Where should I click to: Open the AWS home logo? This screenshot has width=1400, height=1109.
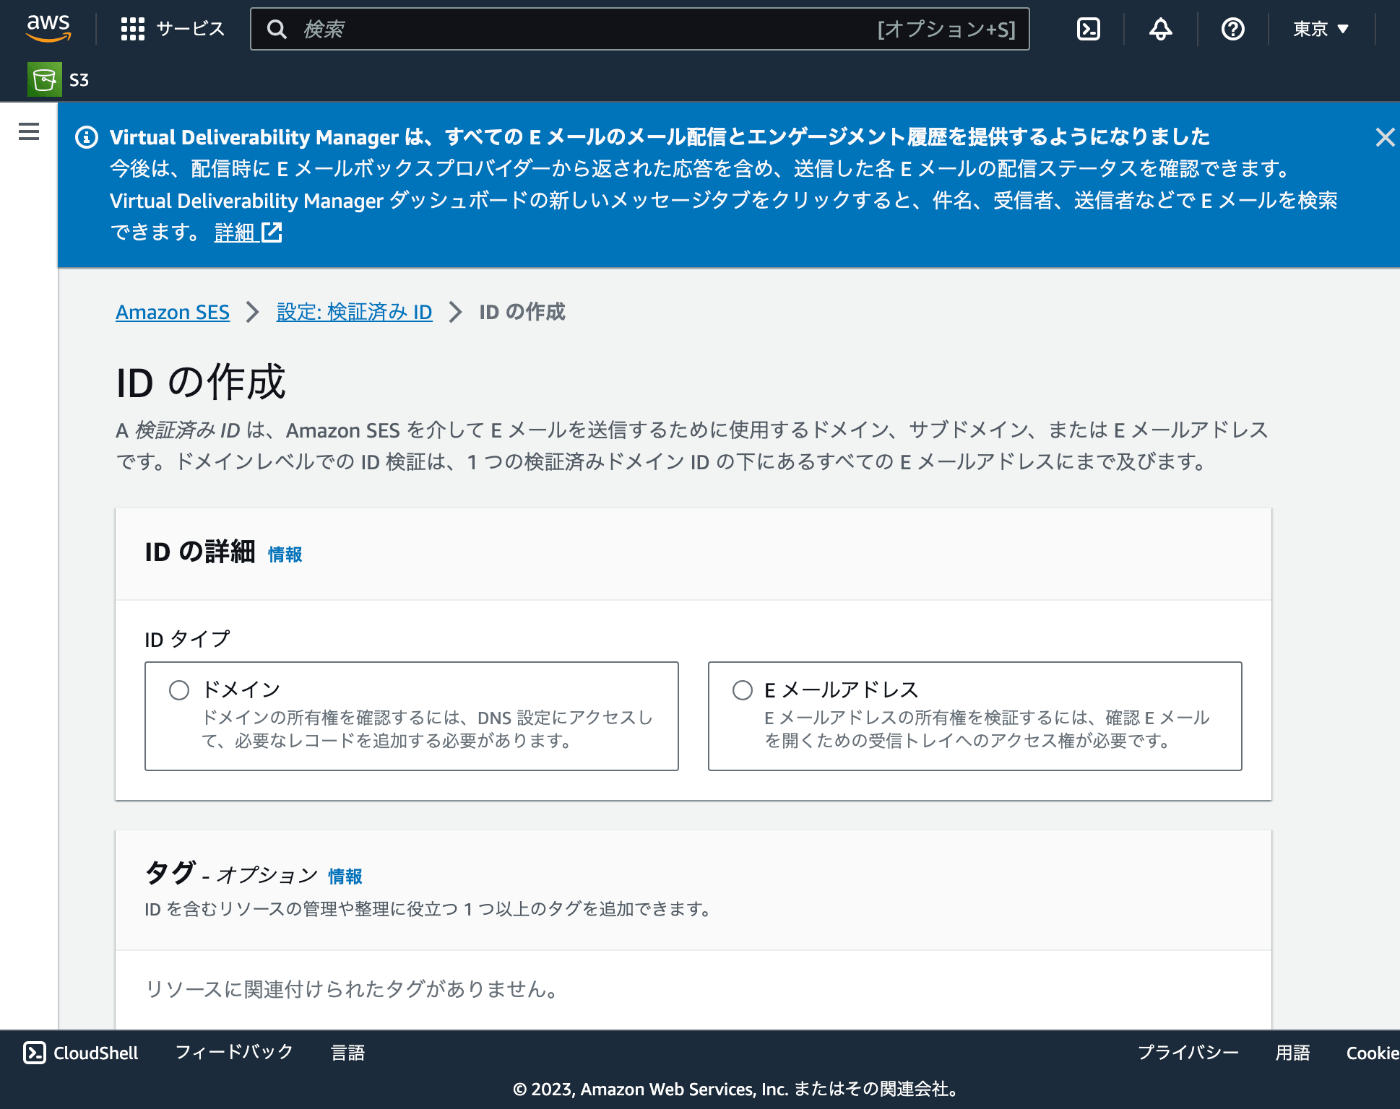pyautogui.click(x=48, y=28)
